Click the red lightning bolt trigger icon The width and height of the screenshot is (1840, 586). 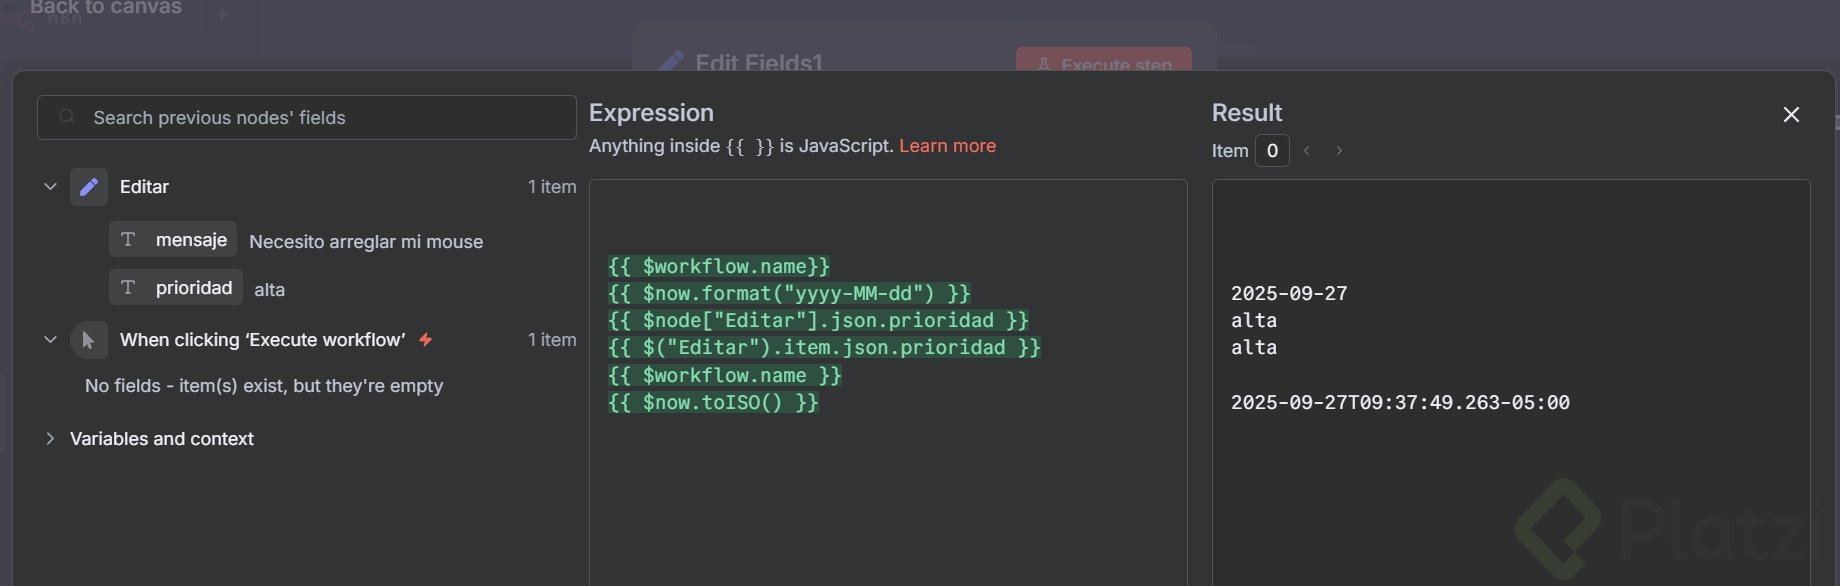[x=426, y=340]
